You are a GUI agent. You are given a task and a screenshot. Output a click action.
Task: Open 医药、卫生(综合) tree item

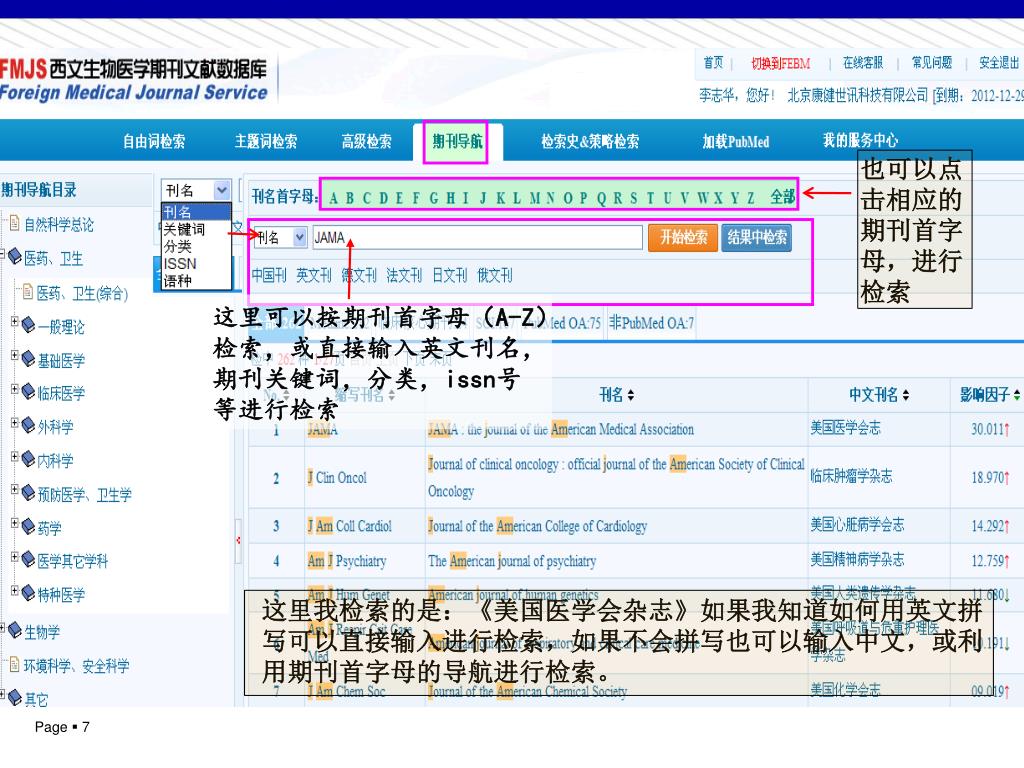tap(82, 294)
